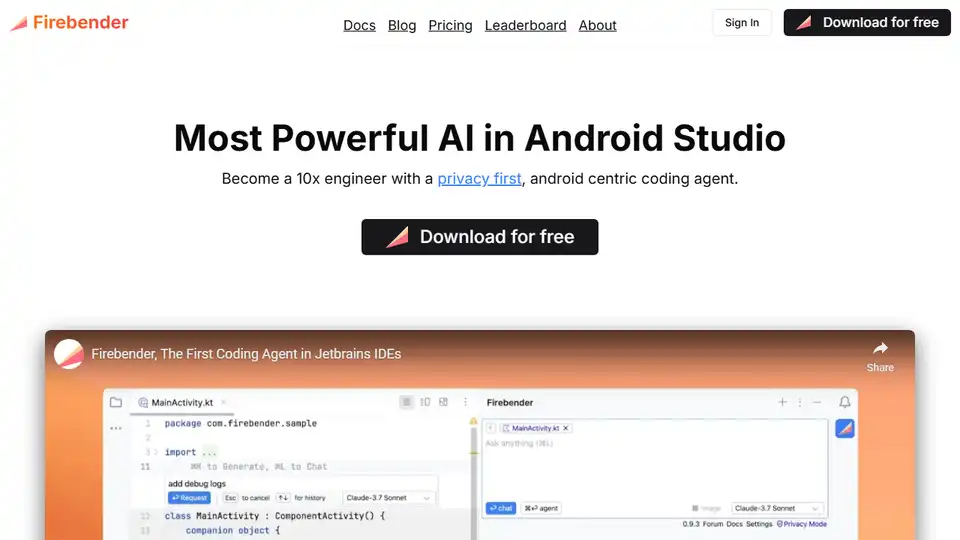Click the Esc key hint button
The height and width of the screenshot is (540, 960).
coord(230,498)
